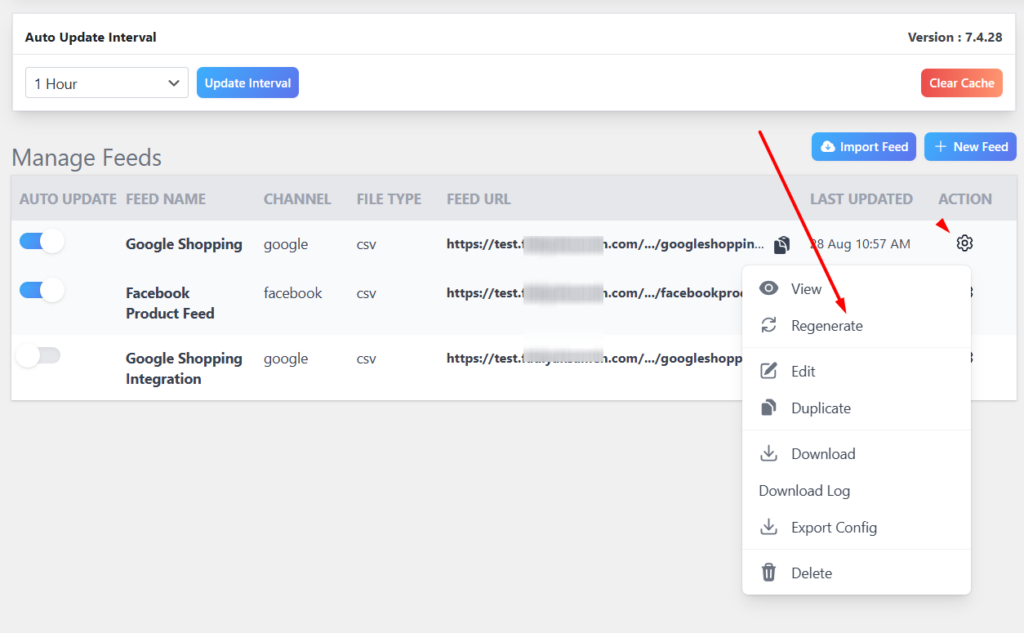Image resolution: width=1024 pixels, height=633 pixels.
Task: Click the New Feed plus icon
Action: [x=941, y=146]
